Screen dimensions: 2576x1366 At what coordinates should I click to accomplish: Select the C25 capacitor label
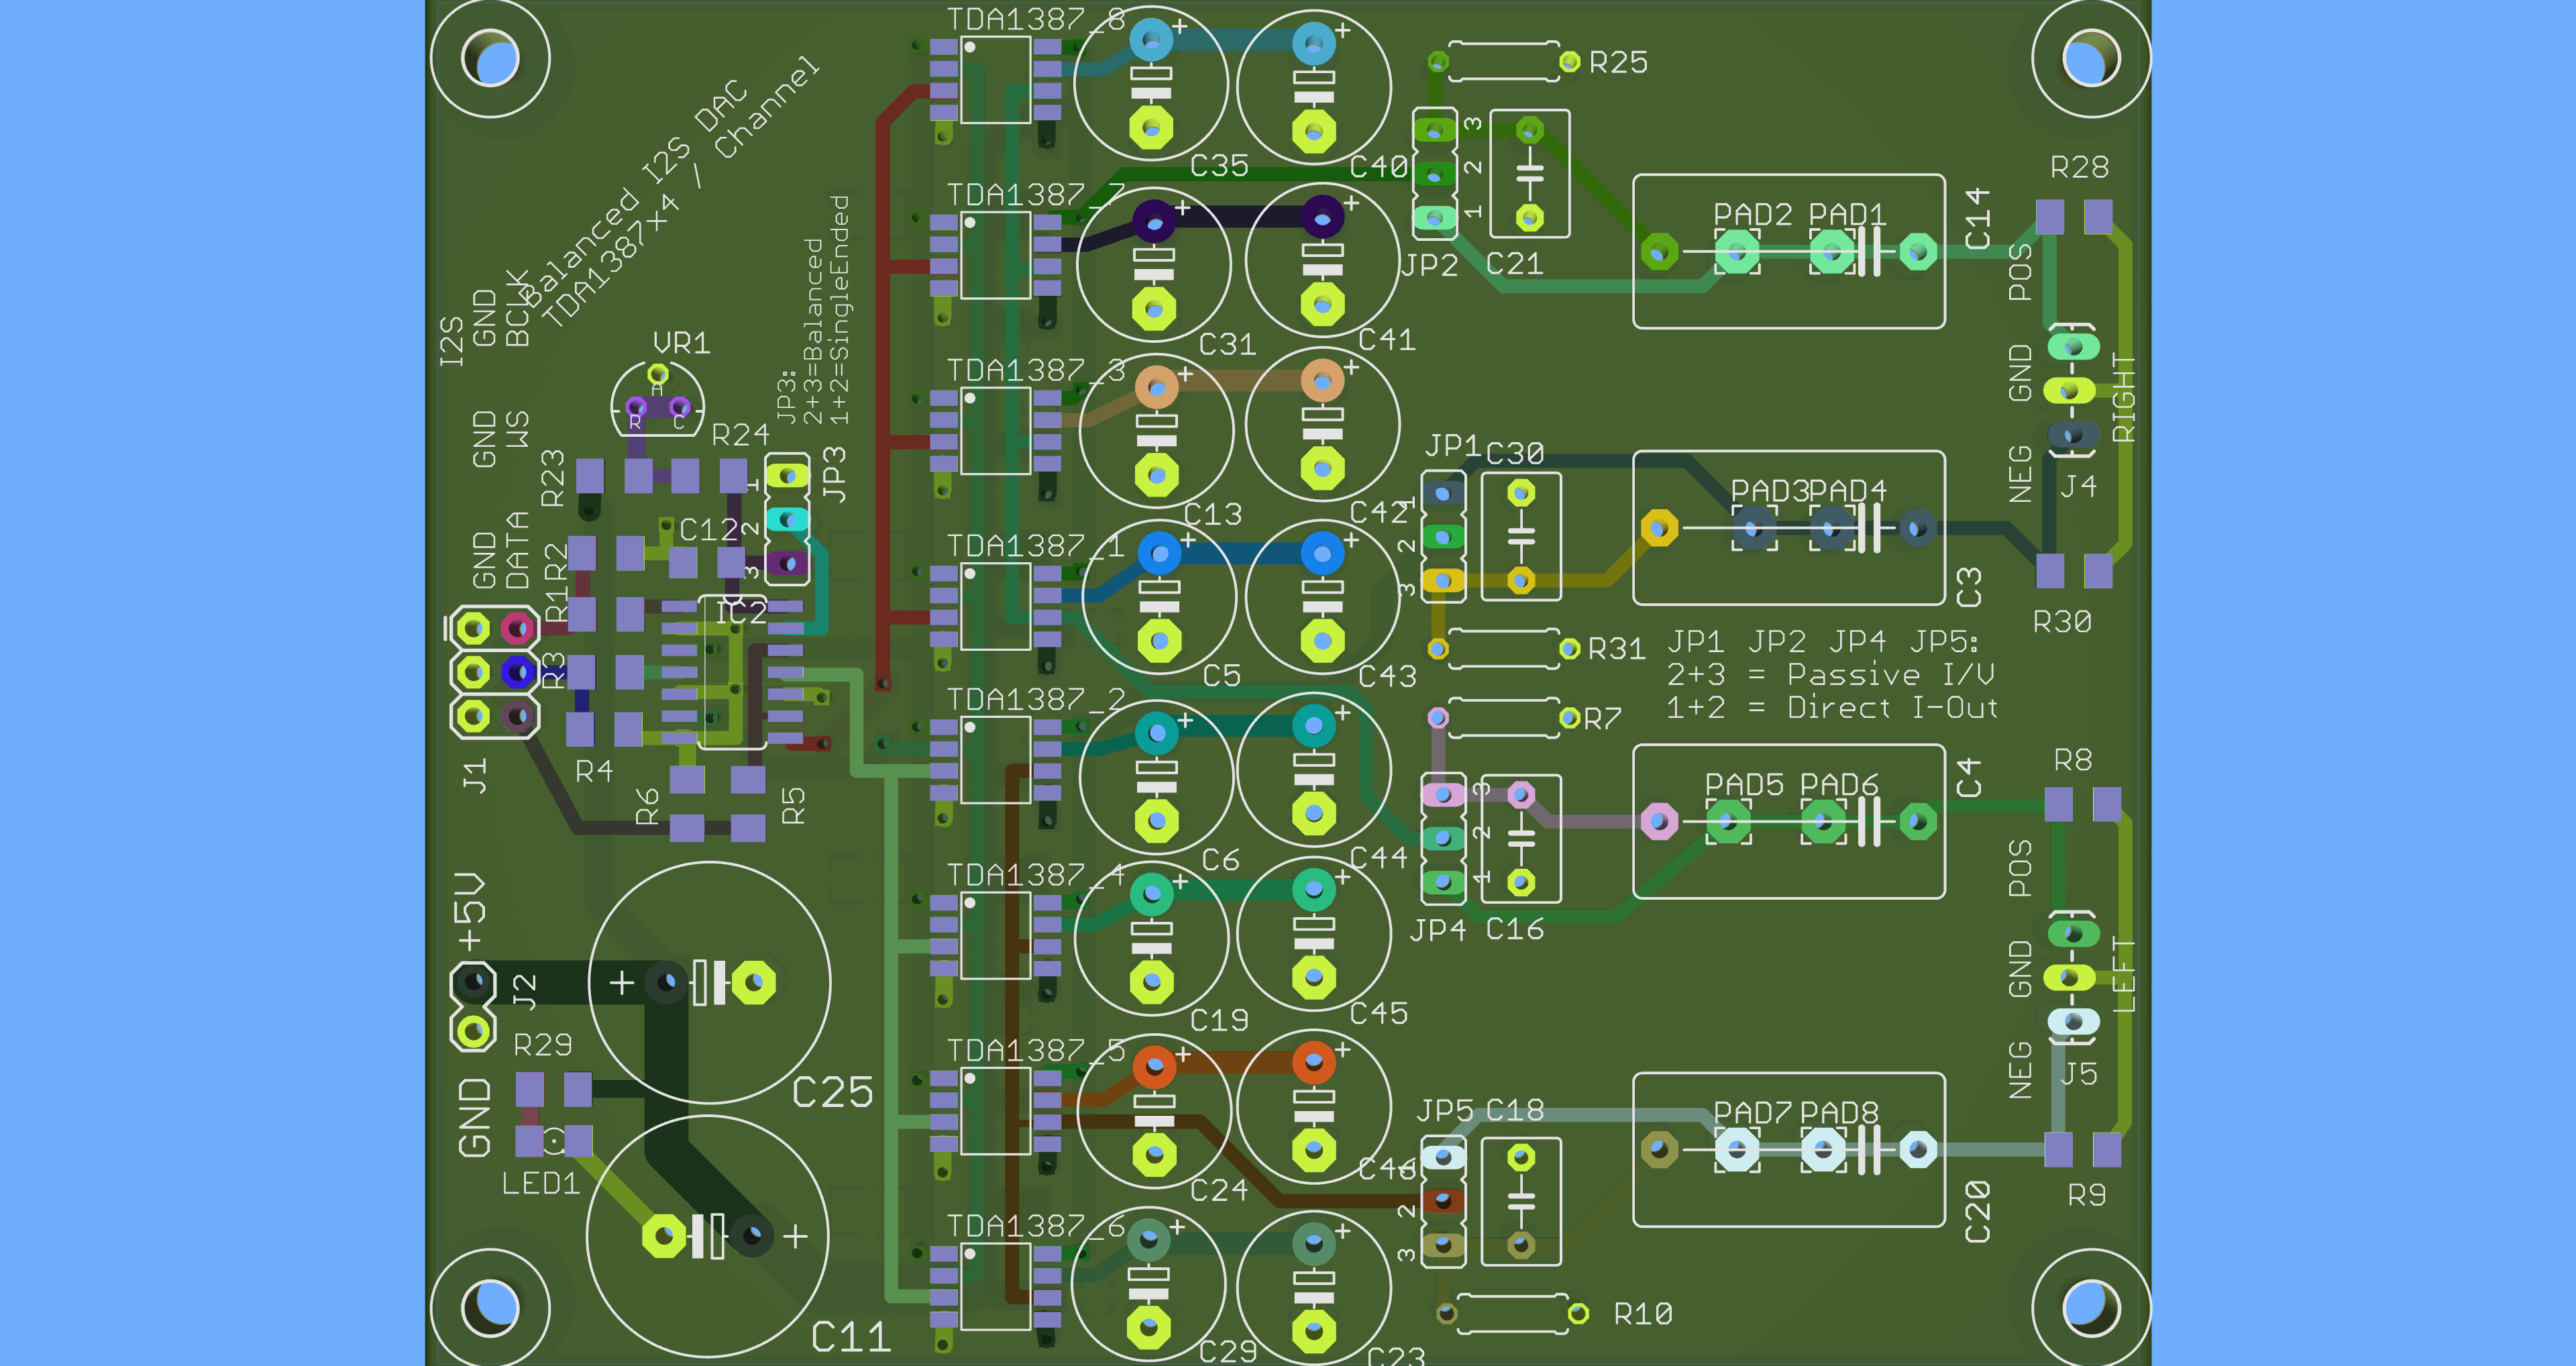832,1092
